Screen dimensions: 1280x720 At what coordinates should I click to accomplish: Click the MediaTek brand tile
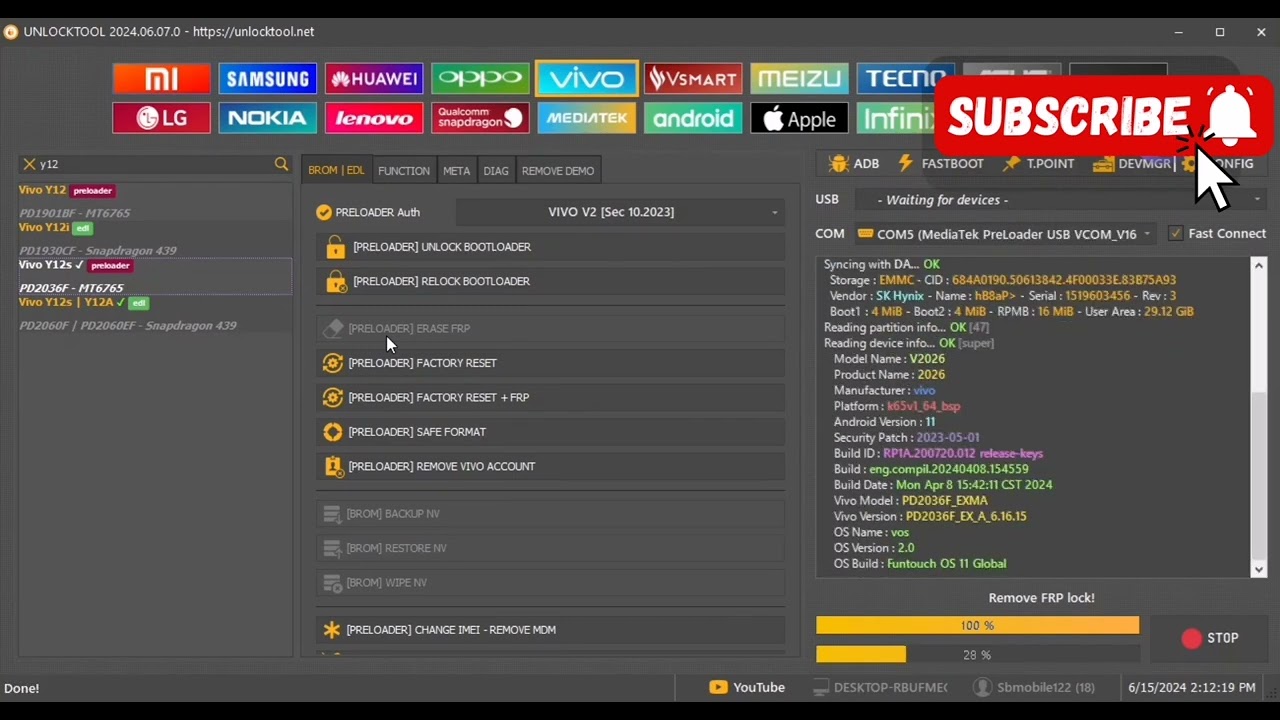586,119
